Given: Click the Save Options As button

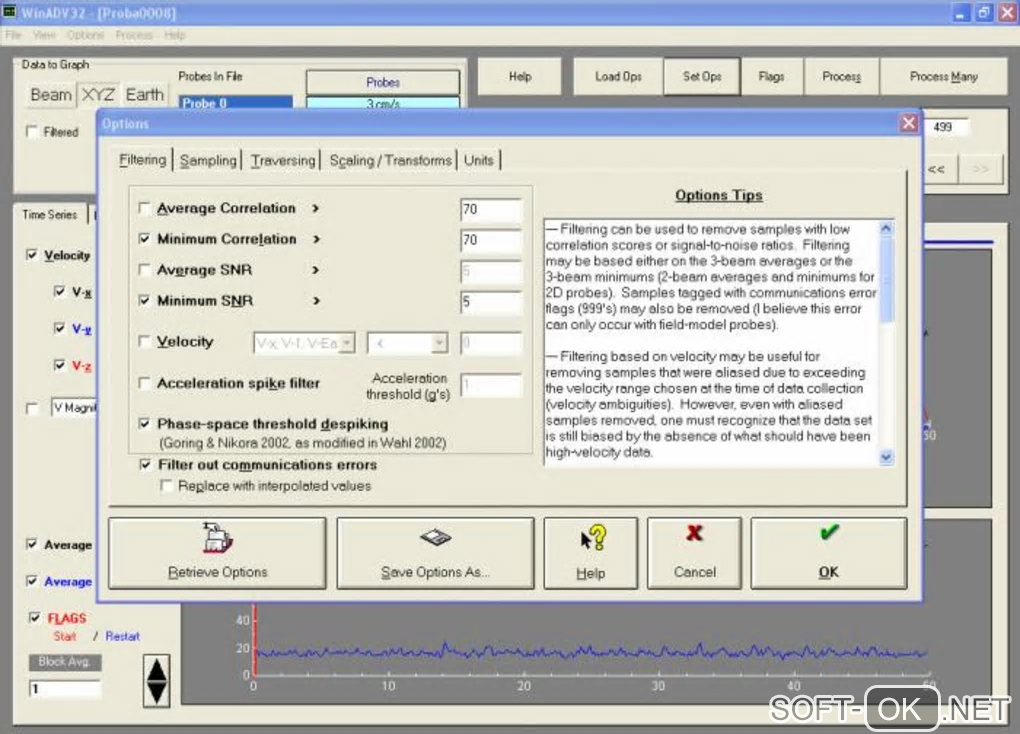Looking at the screenshot, I should (x=435, y=554).
